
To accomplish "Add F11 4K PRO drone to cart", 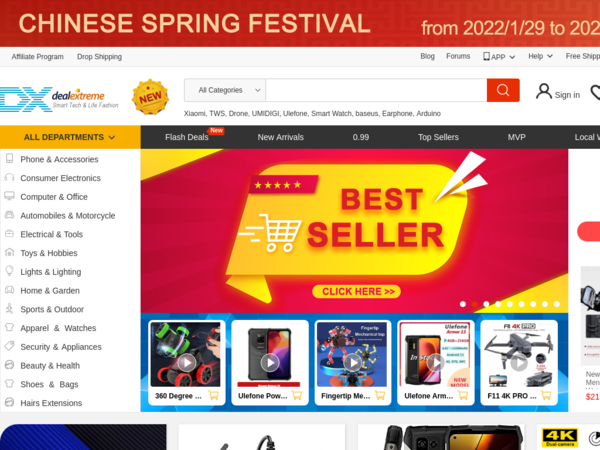I will coord(546,395).
